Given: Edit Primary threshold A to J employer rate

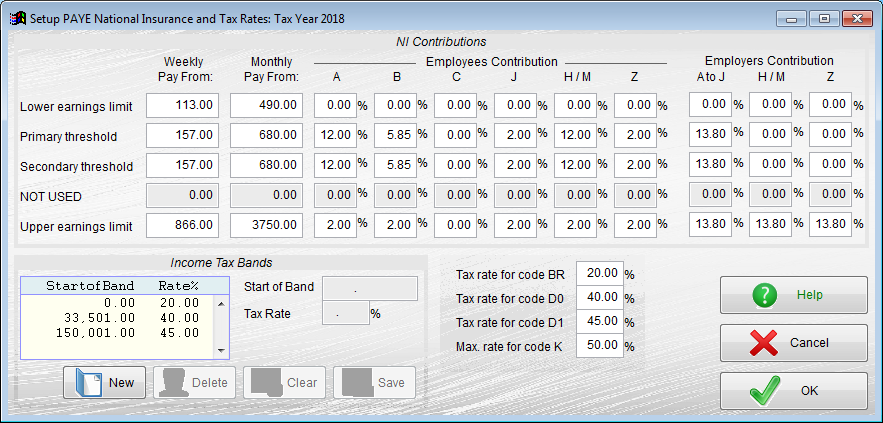Looking at the screenshot, I should [711, 134].
